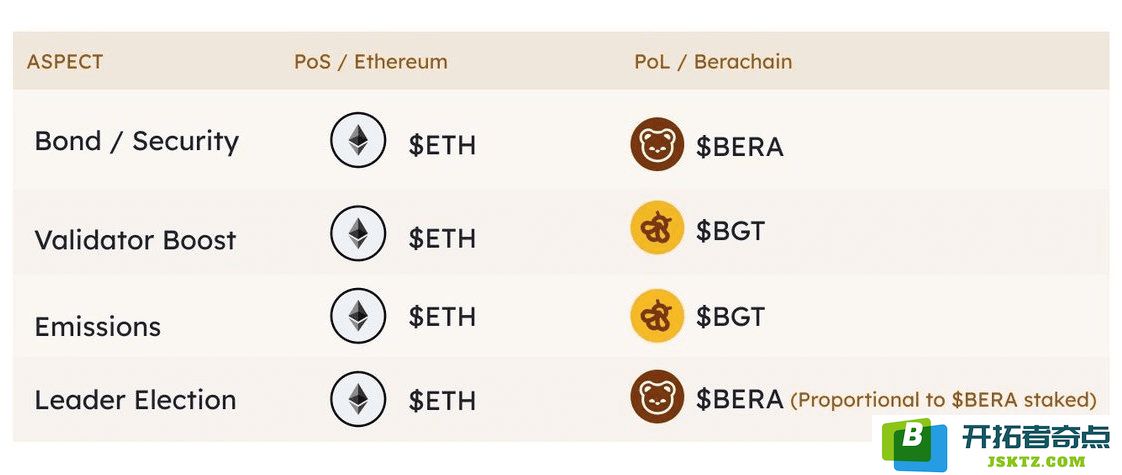Select the PoL / Berachain column header
The image size is (1122, 475).
(713, 62)
